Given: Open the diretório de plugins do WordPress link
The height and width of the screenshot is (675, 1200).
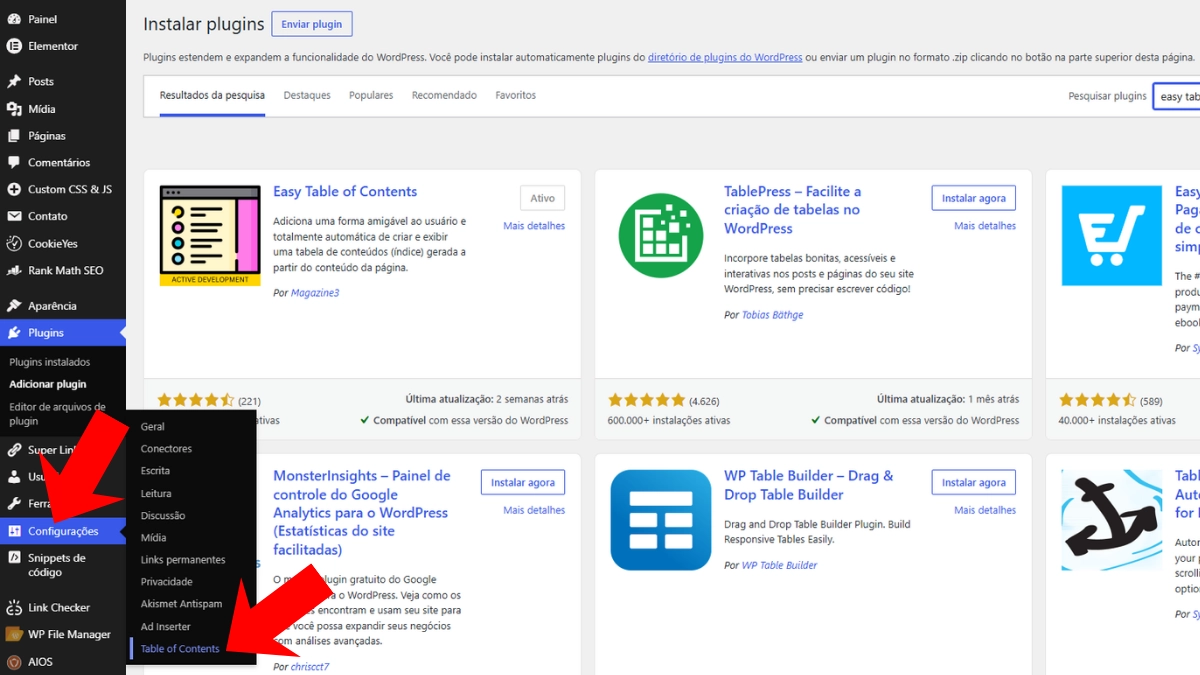Looking at the screenshot, I should pyautogui.click(x=725, y=58).
